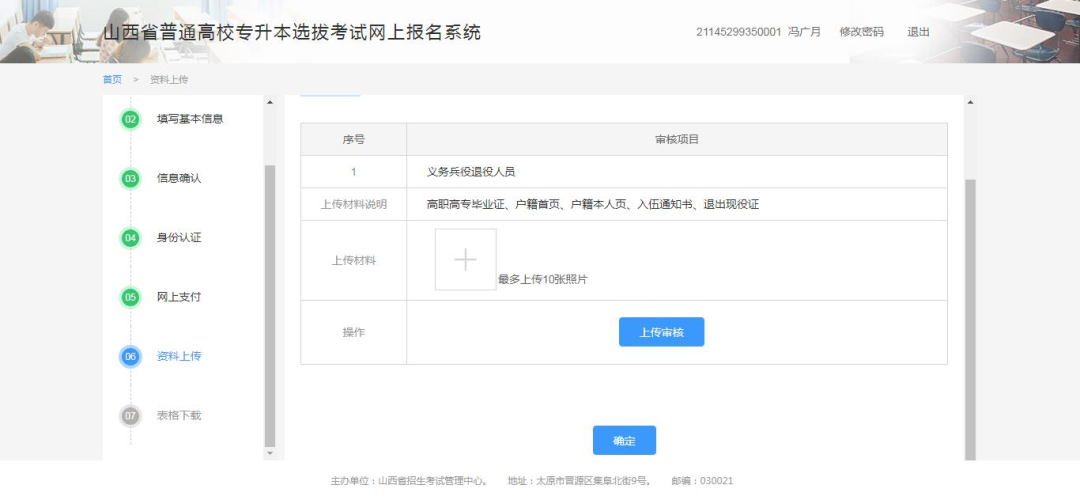Click the 确定 button
This screenshot has width=1080, height=500.
(624, 441)
